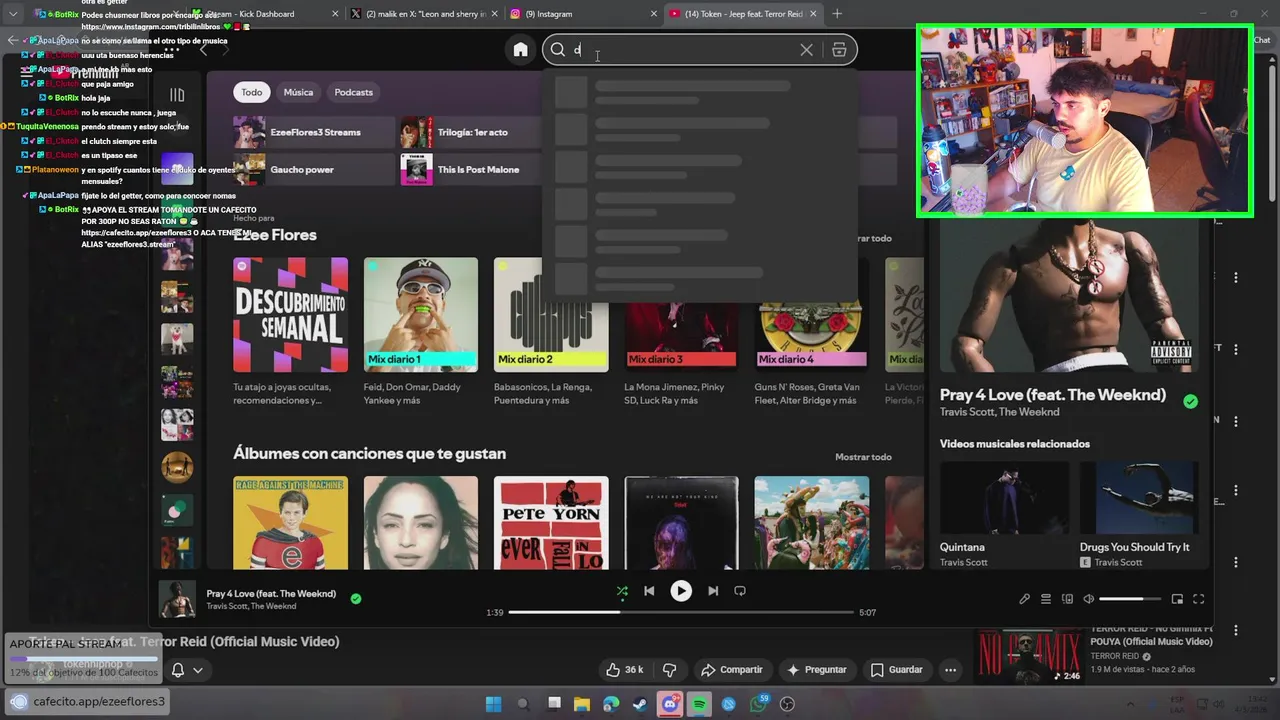Open YouTube more actions ellipsis

[951, 670]
